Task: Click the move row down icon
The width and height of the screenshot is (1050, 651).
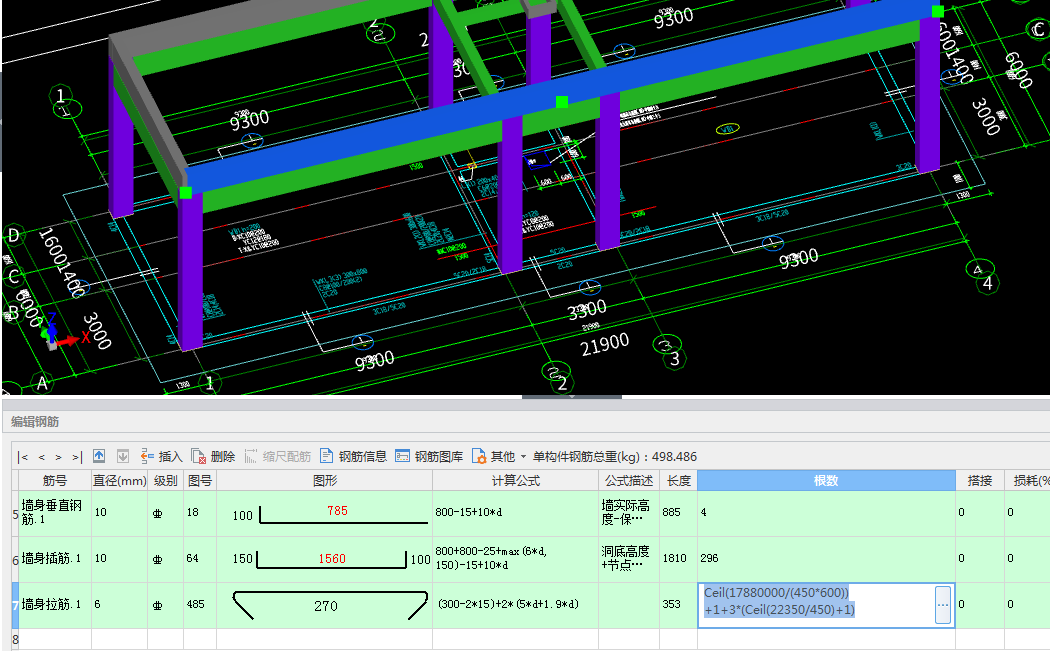Action: tap(123, 456)
